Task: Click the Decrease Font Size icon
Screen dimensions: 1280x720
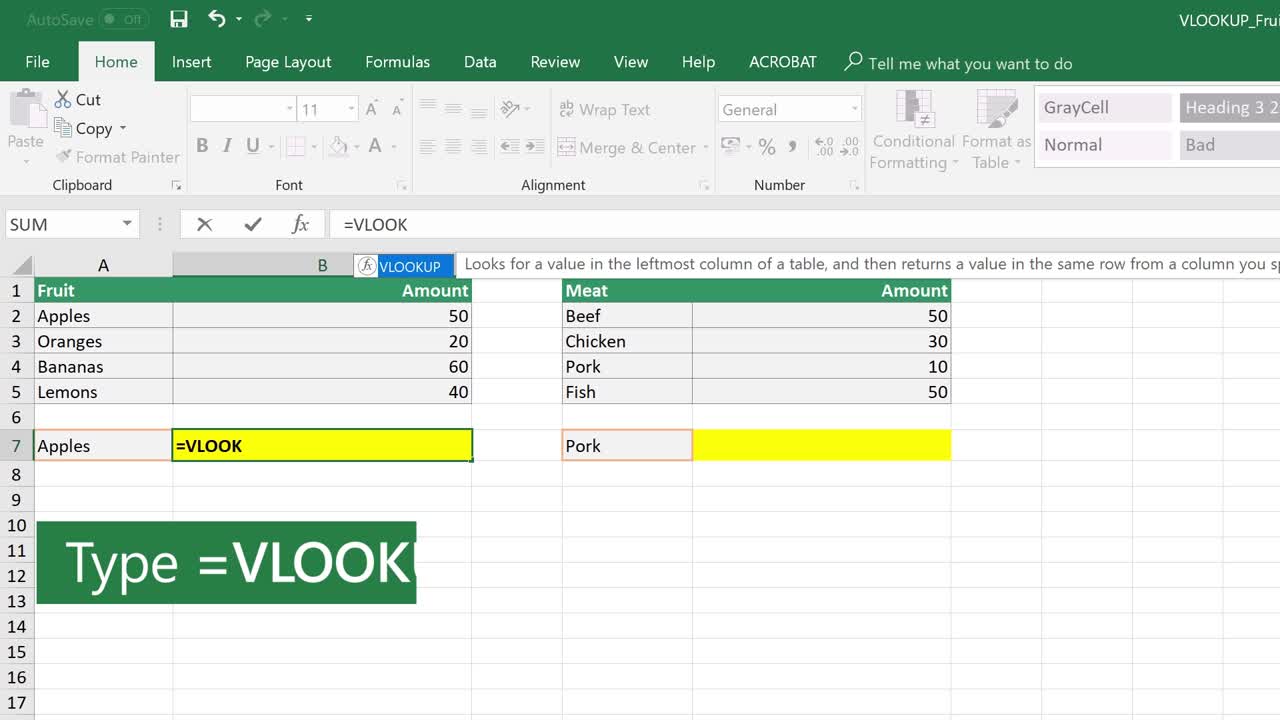Action: pyautogui.click(x=397, y=109)
